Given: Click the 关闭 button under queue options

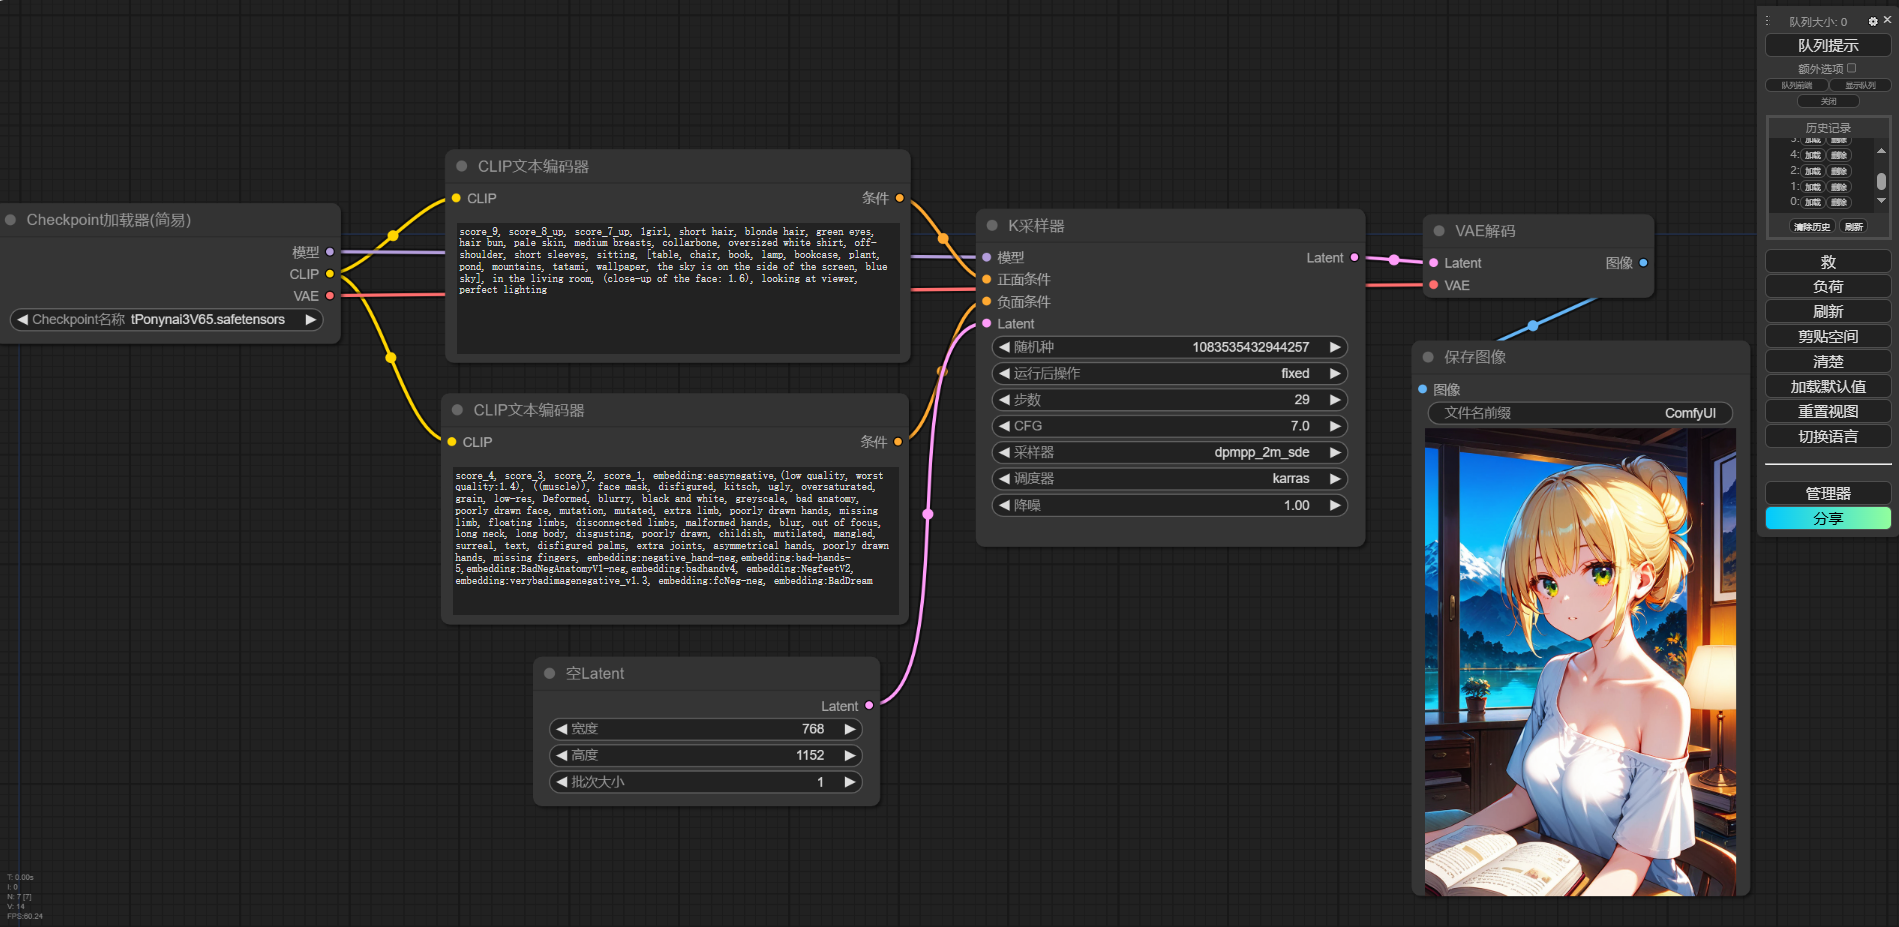Looking at the screenshot, I should [1828, 101].
